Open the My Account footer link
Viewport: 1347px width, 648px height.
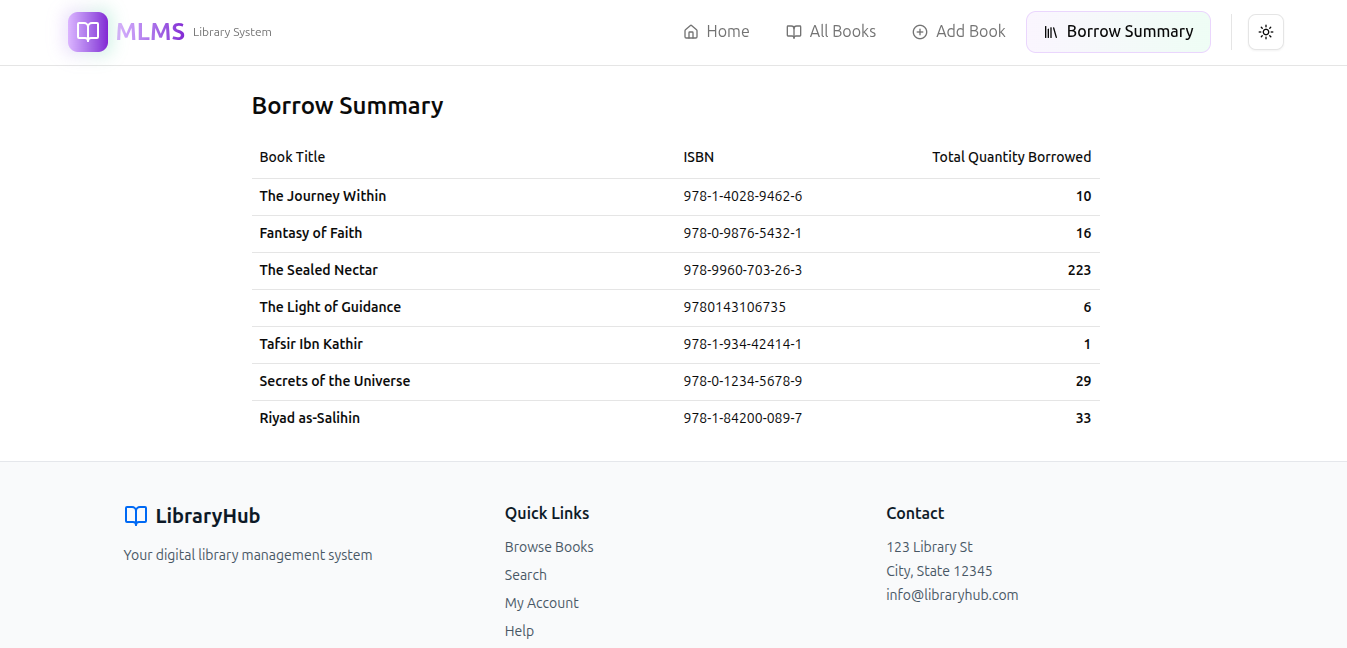tap(542, 603)
